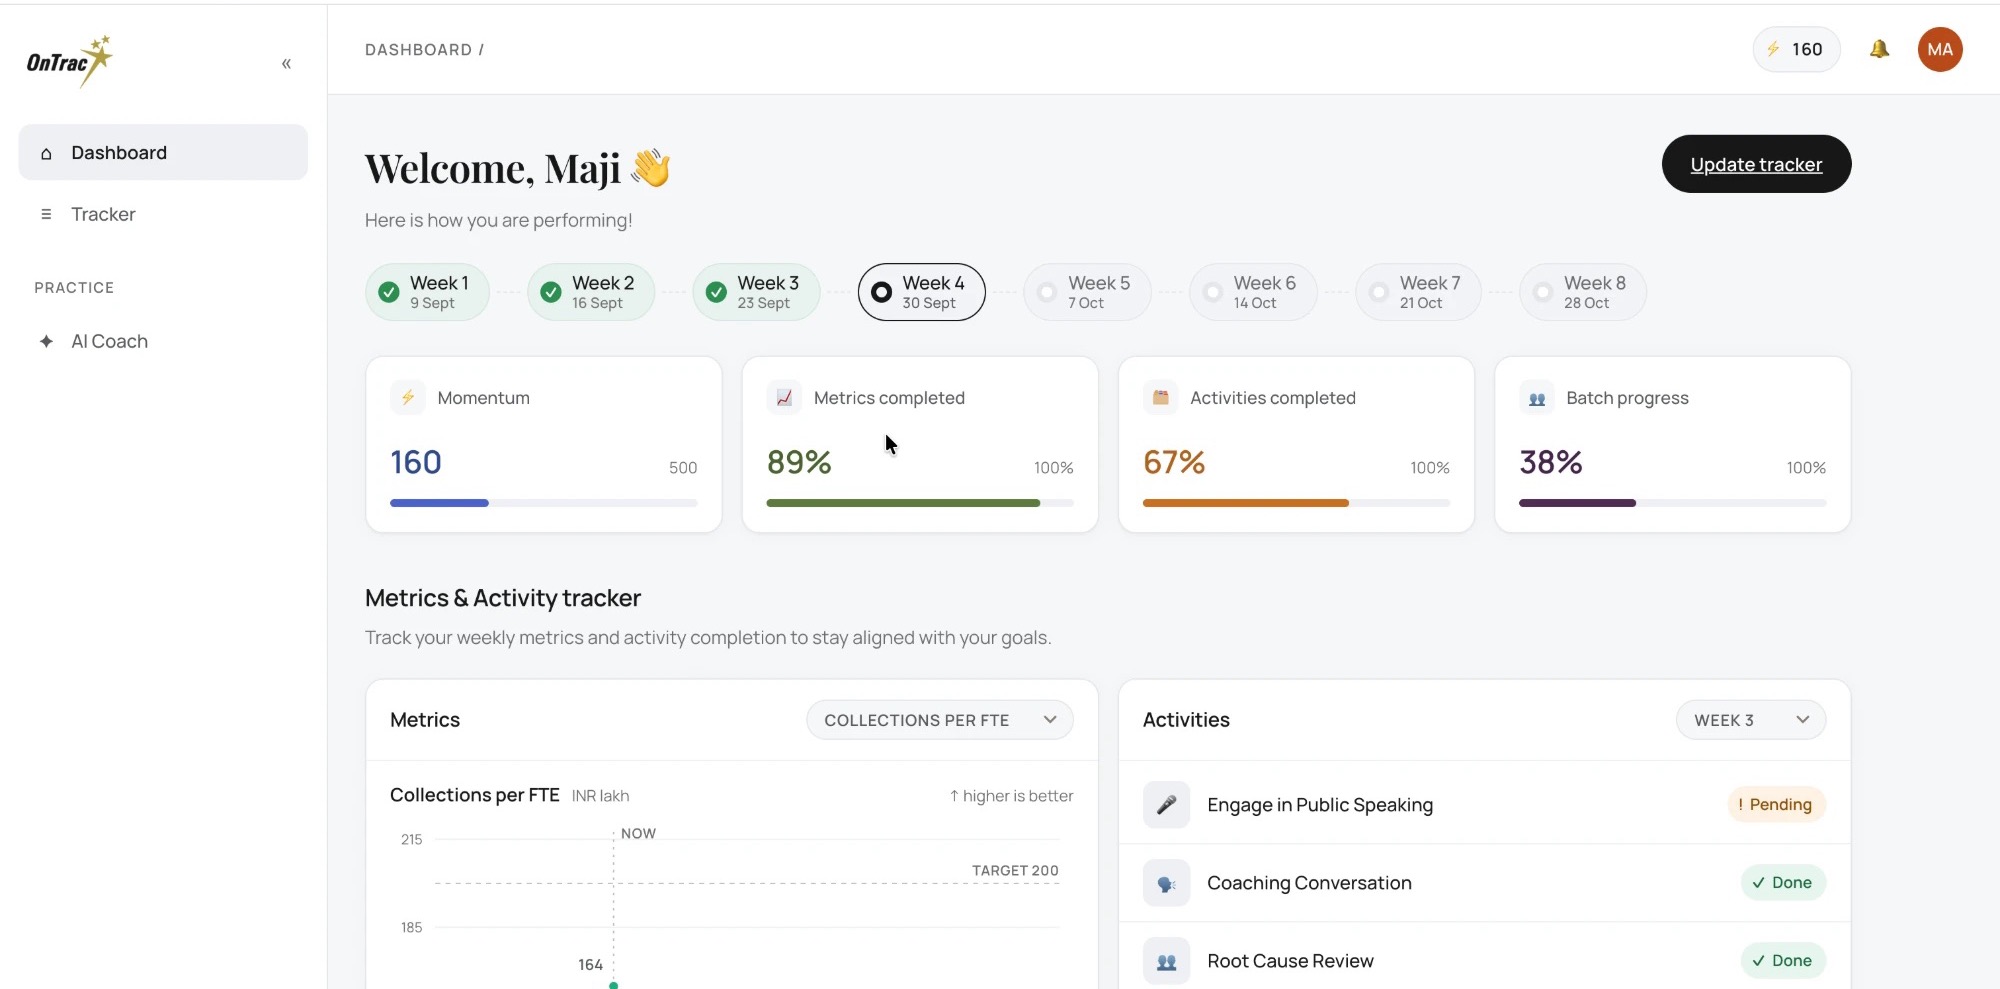Screen dimensions: 2000x989
Task: Click the Tracker list icon
Action: pos(46,214)
